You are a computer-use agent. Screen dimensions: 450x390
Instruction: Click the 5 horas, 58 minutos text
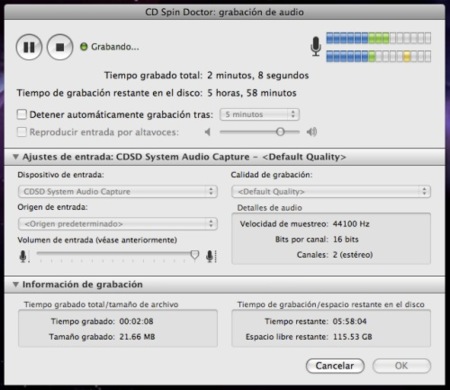pyautogui.click(x=252, y=93)
